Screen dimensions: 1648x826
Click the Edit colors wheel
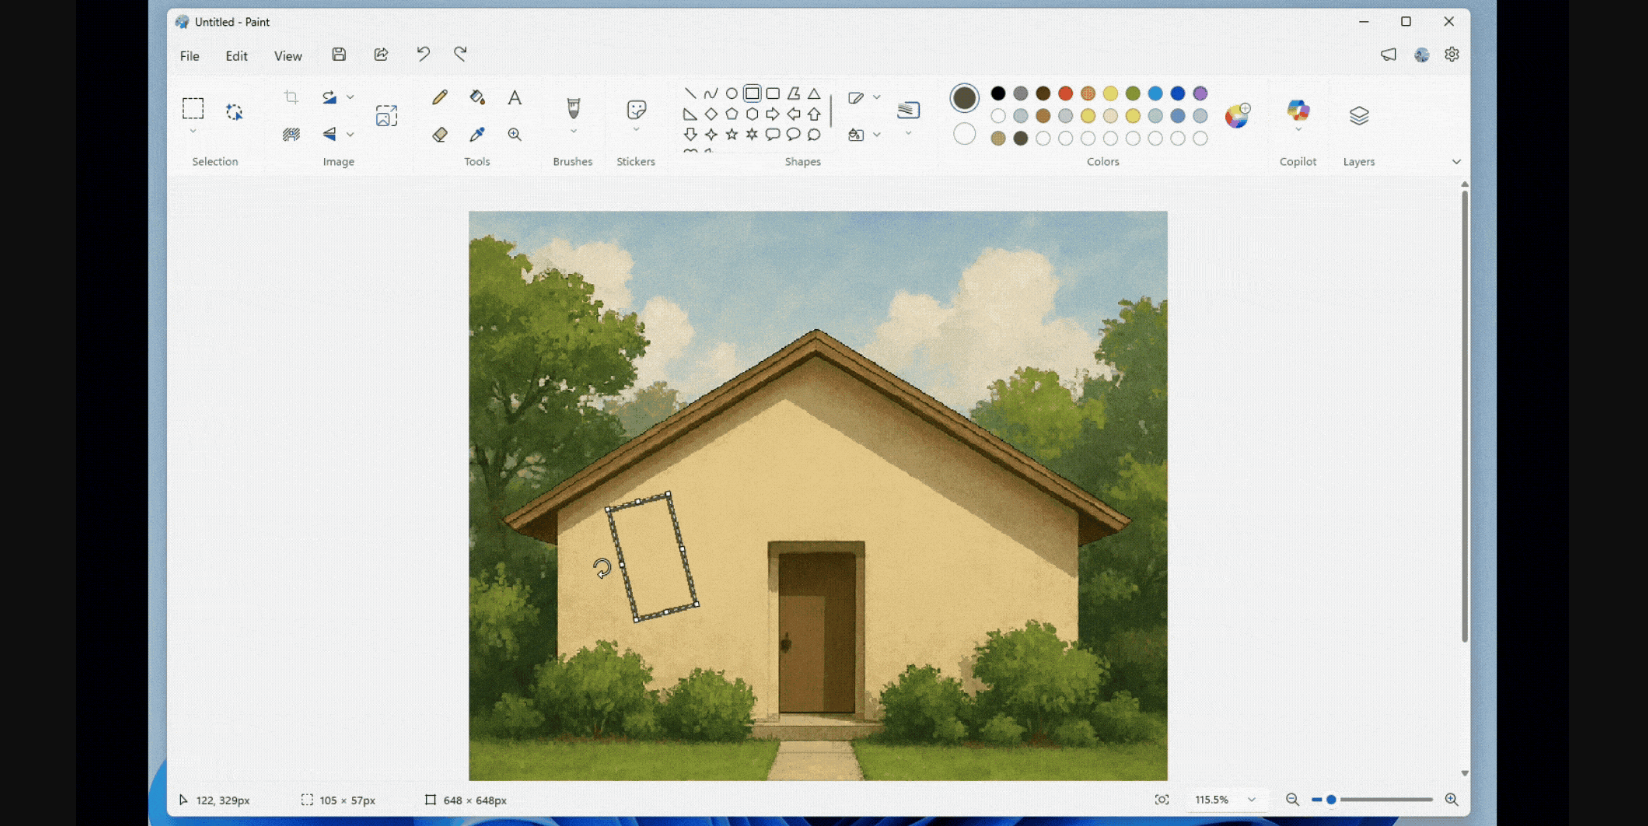1238,115
